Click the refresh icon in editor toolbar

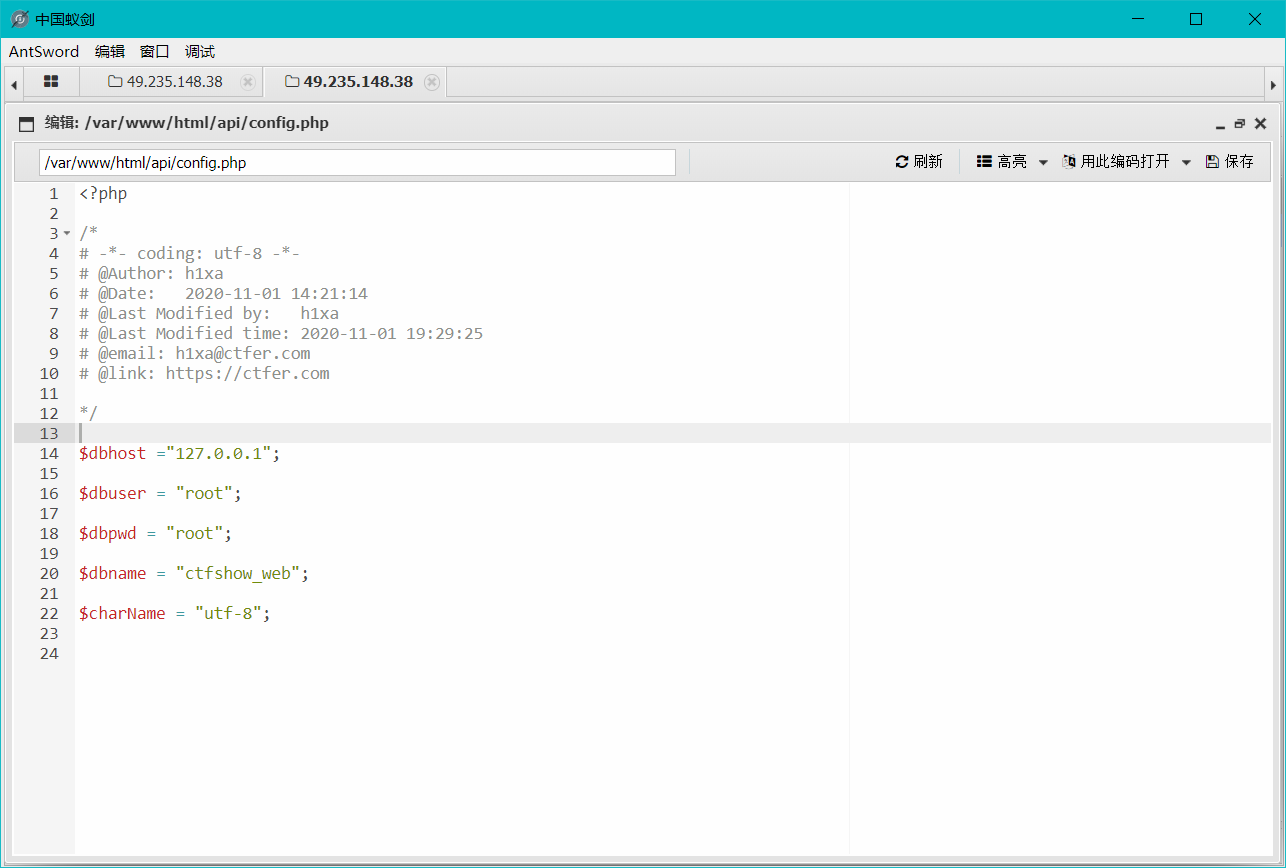click(901, 162)
